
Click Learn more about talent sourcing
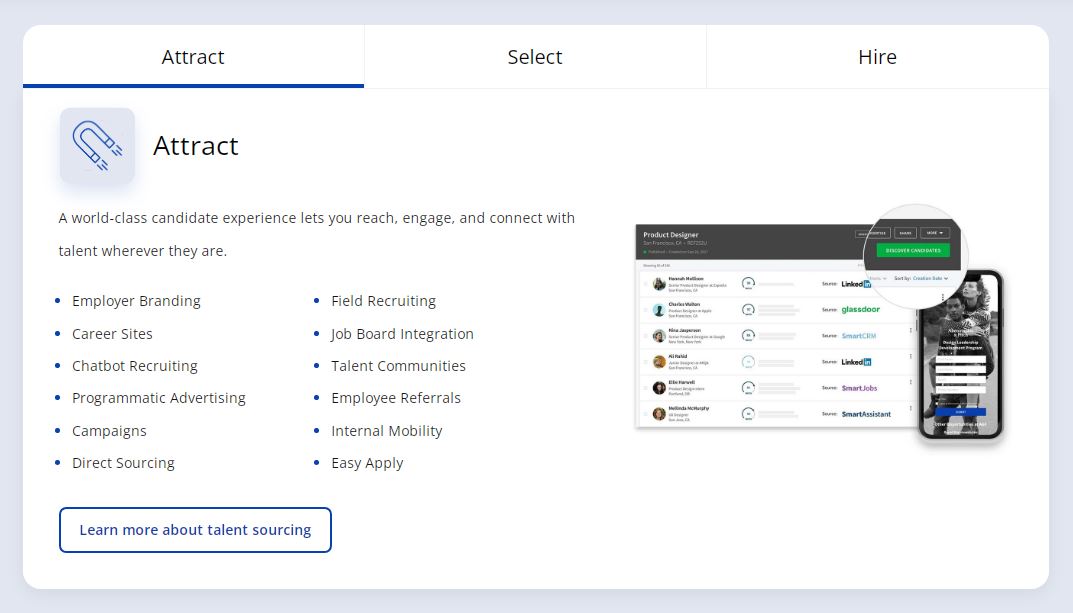[x=195, y=530]
